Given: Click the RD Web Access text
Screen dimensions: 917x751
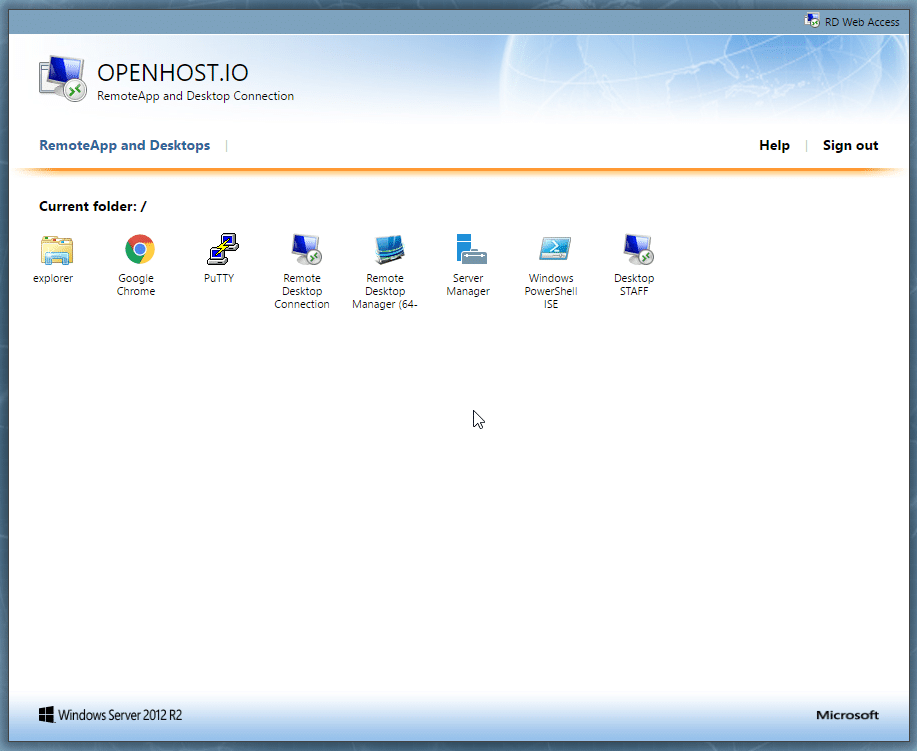Looking at the screenshot, I should tap(862, 22).
